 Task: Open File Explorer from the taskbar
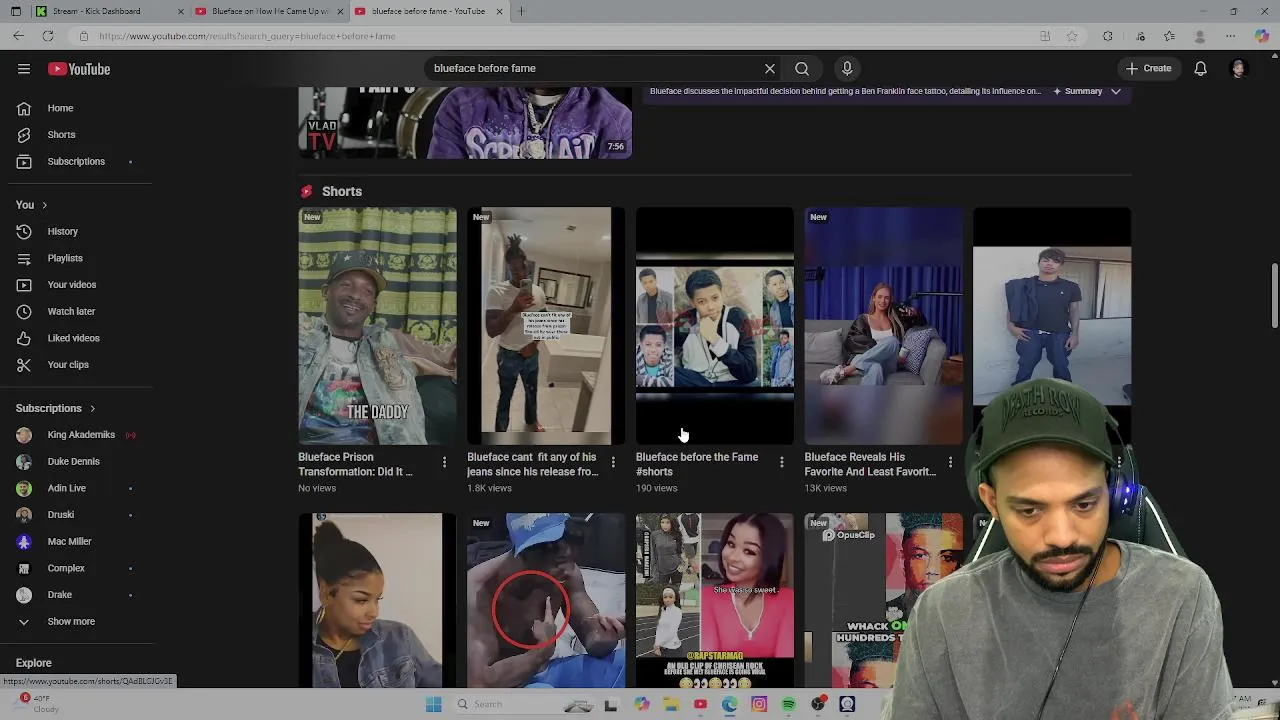click(x=671, y=704)
